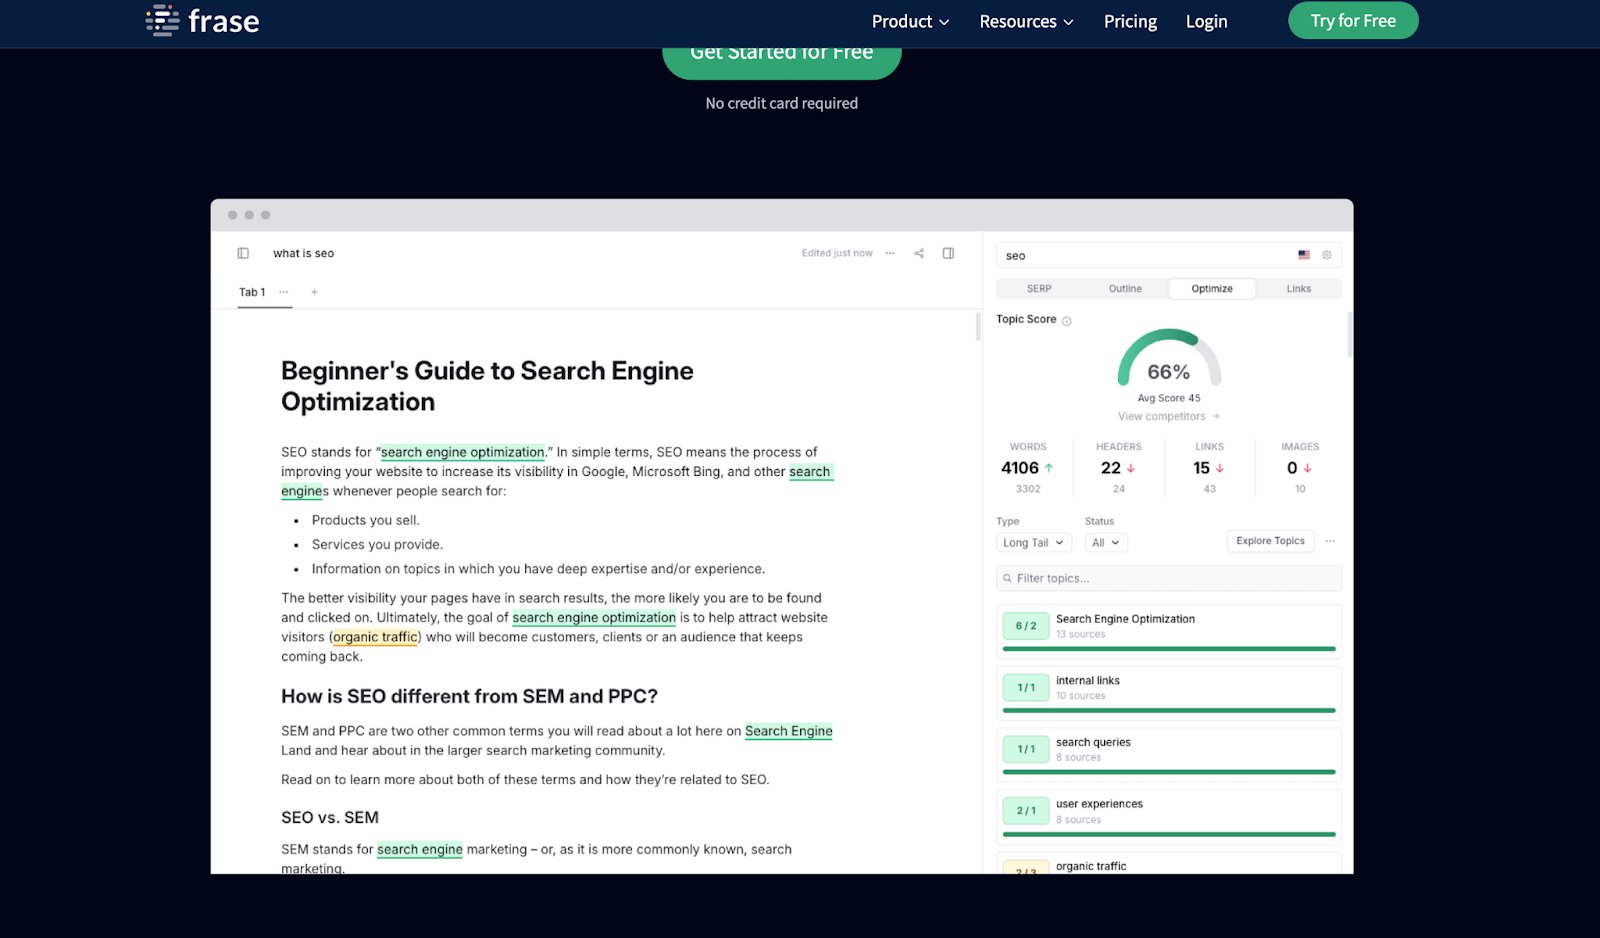This screenshot has height=938, width=1600.
Task: Open more options next to Explore Topics
Action: point(1330,541)
